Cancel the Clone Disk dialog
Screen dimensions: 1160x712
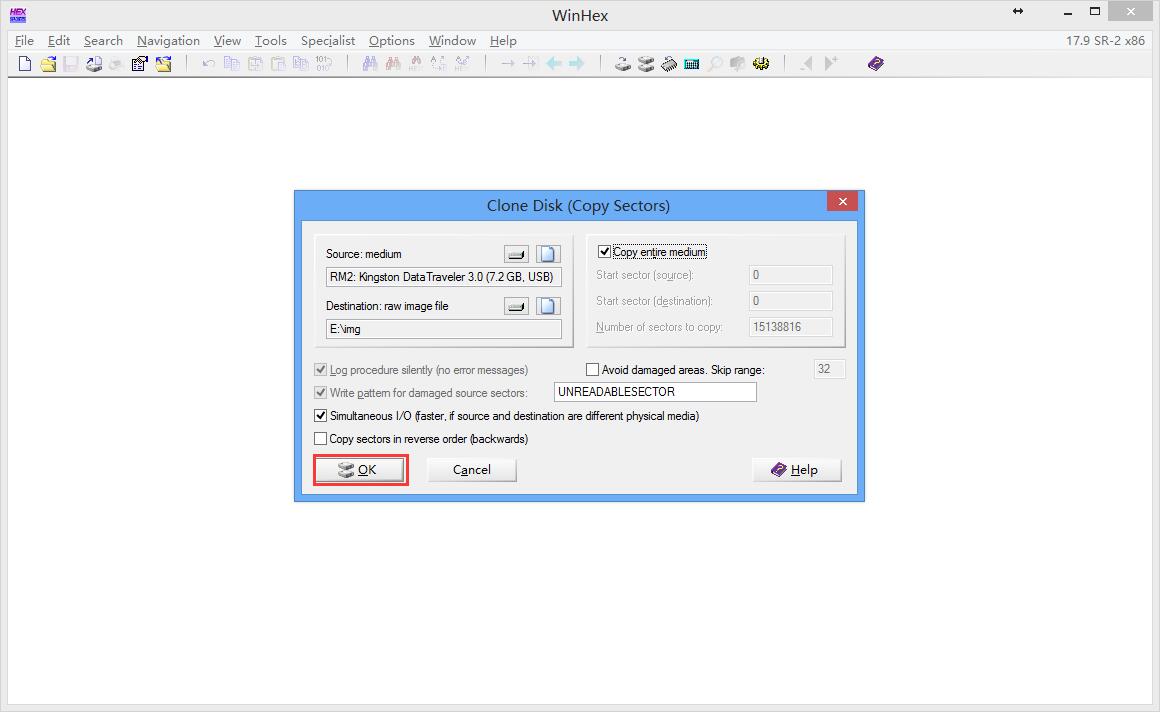471,470
